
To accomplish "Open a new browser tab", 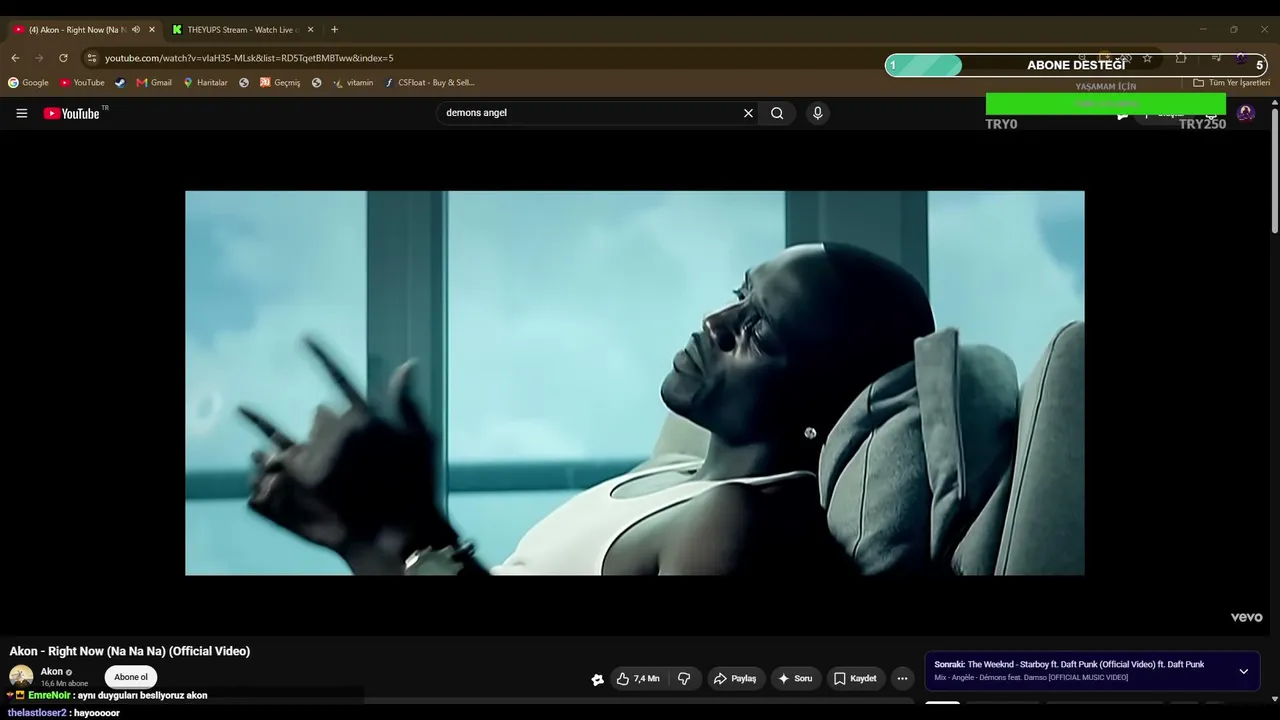I will point(334,30).
